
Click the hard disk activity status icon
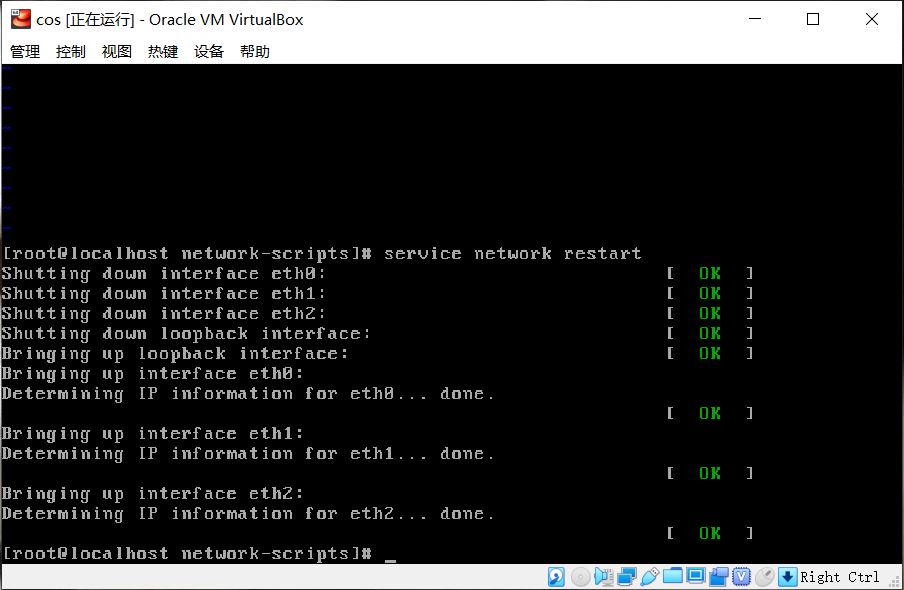pos(554,577)
